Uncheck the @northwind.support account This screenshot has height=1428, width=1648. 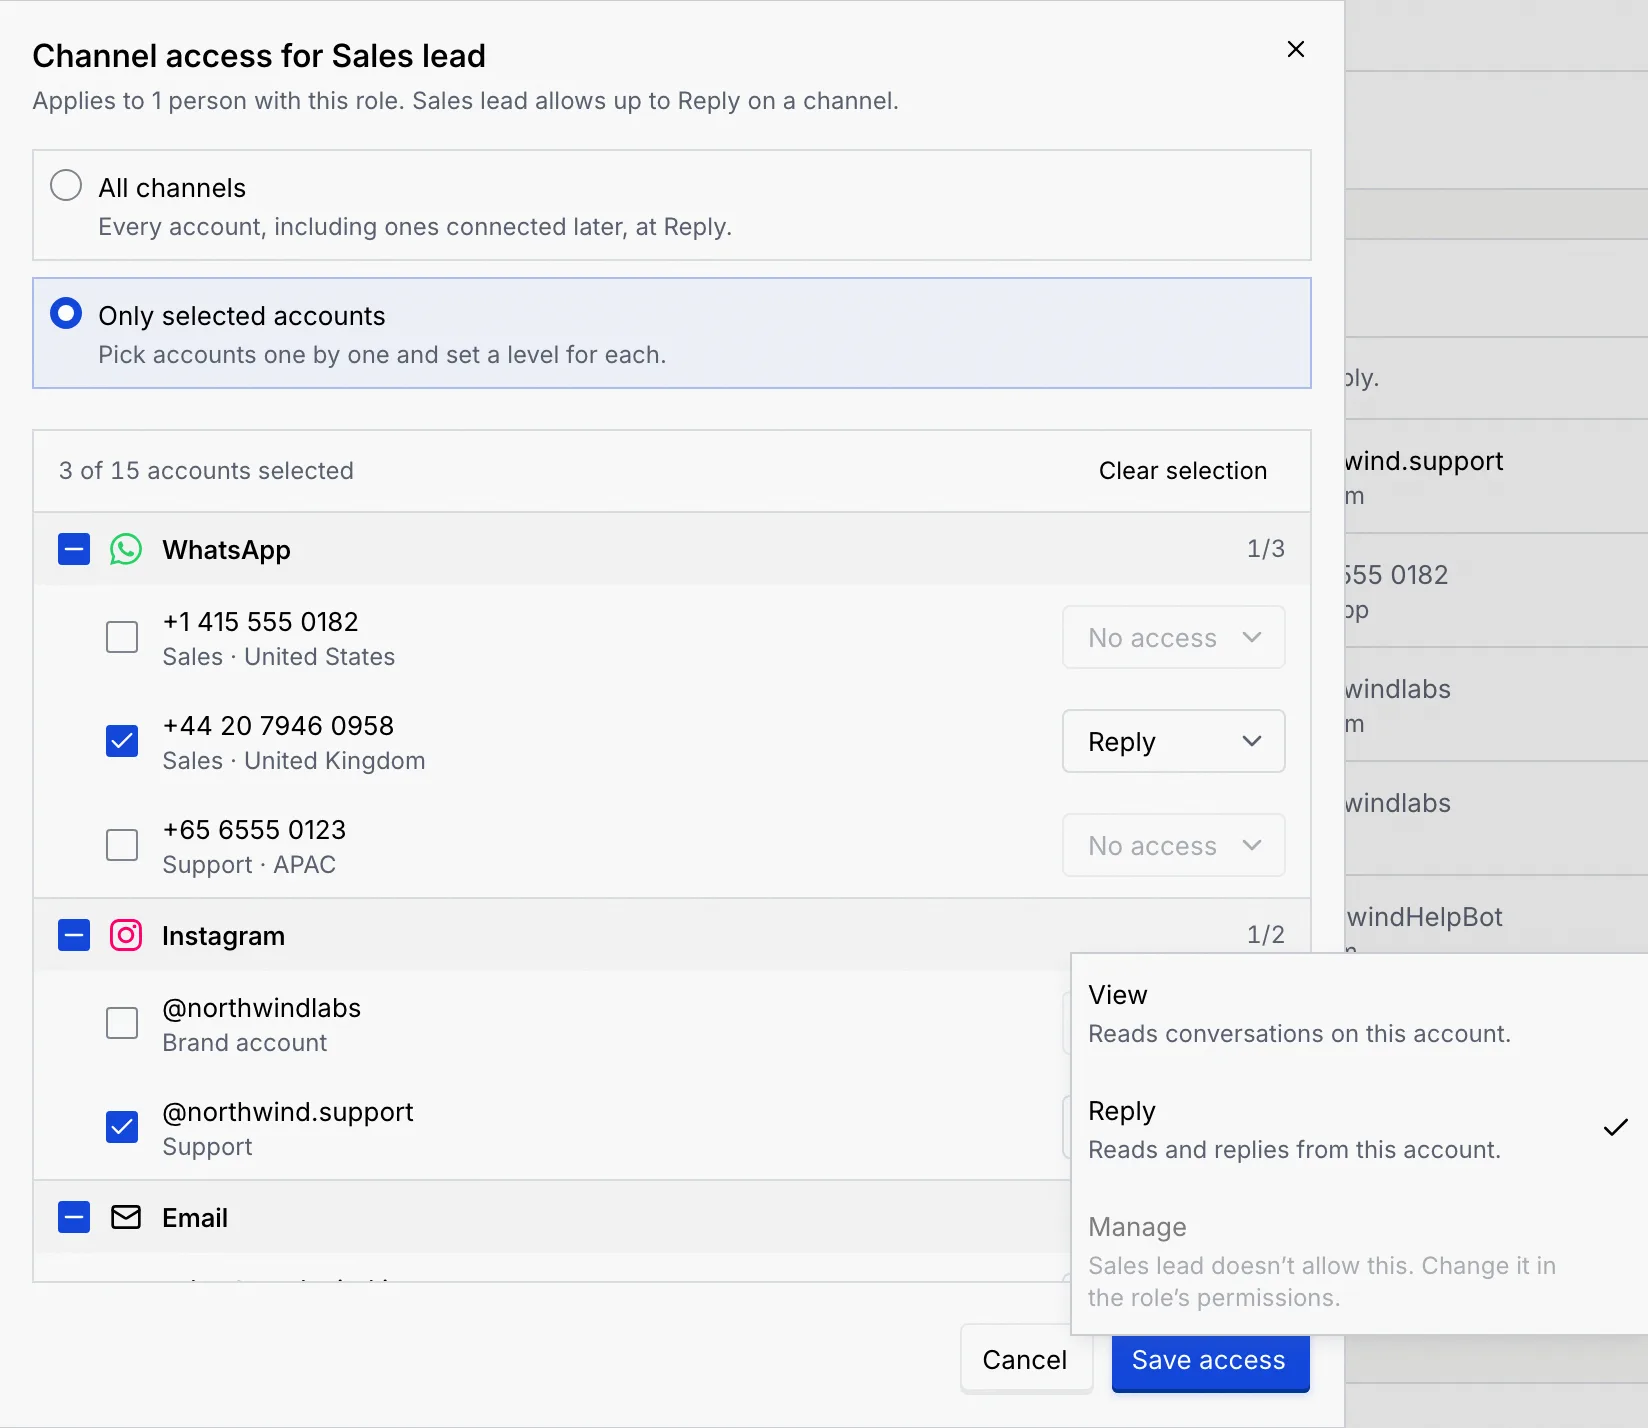(x=122, y=1127)
